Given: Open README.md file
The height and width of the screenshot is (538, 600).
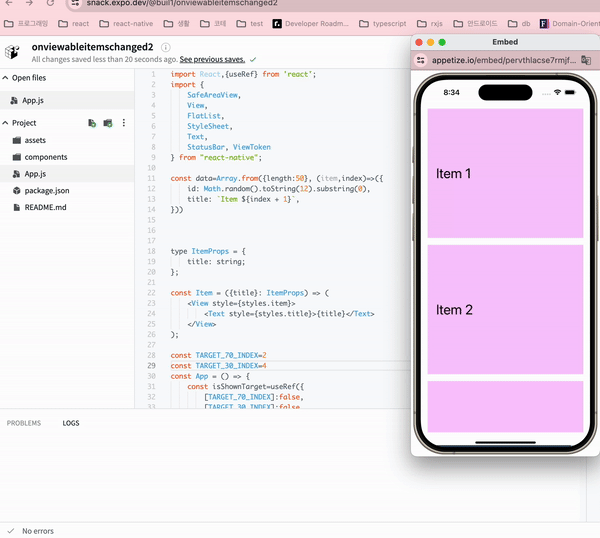Looking at the screenshot, I should [45, 207].
